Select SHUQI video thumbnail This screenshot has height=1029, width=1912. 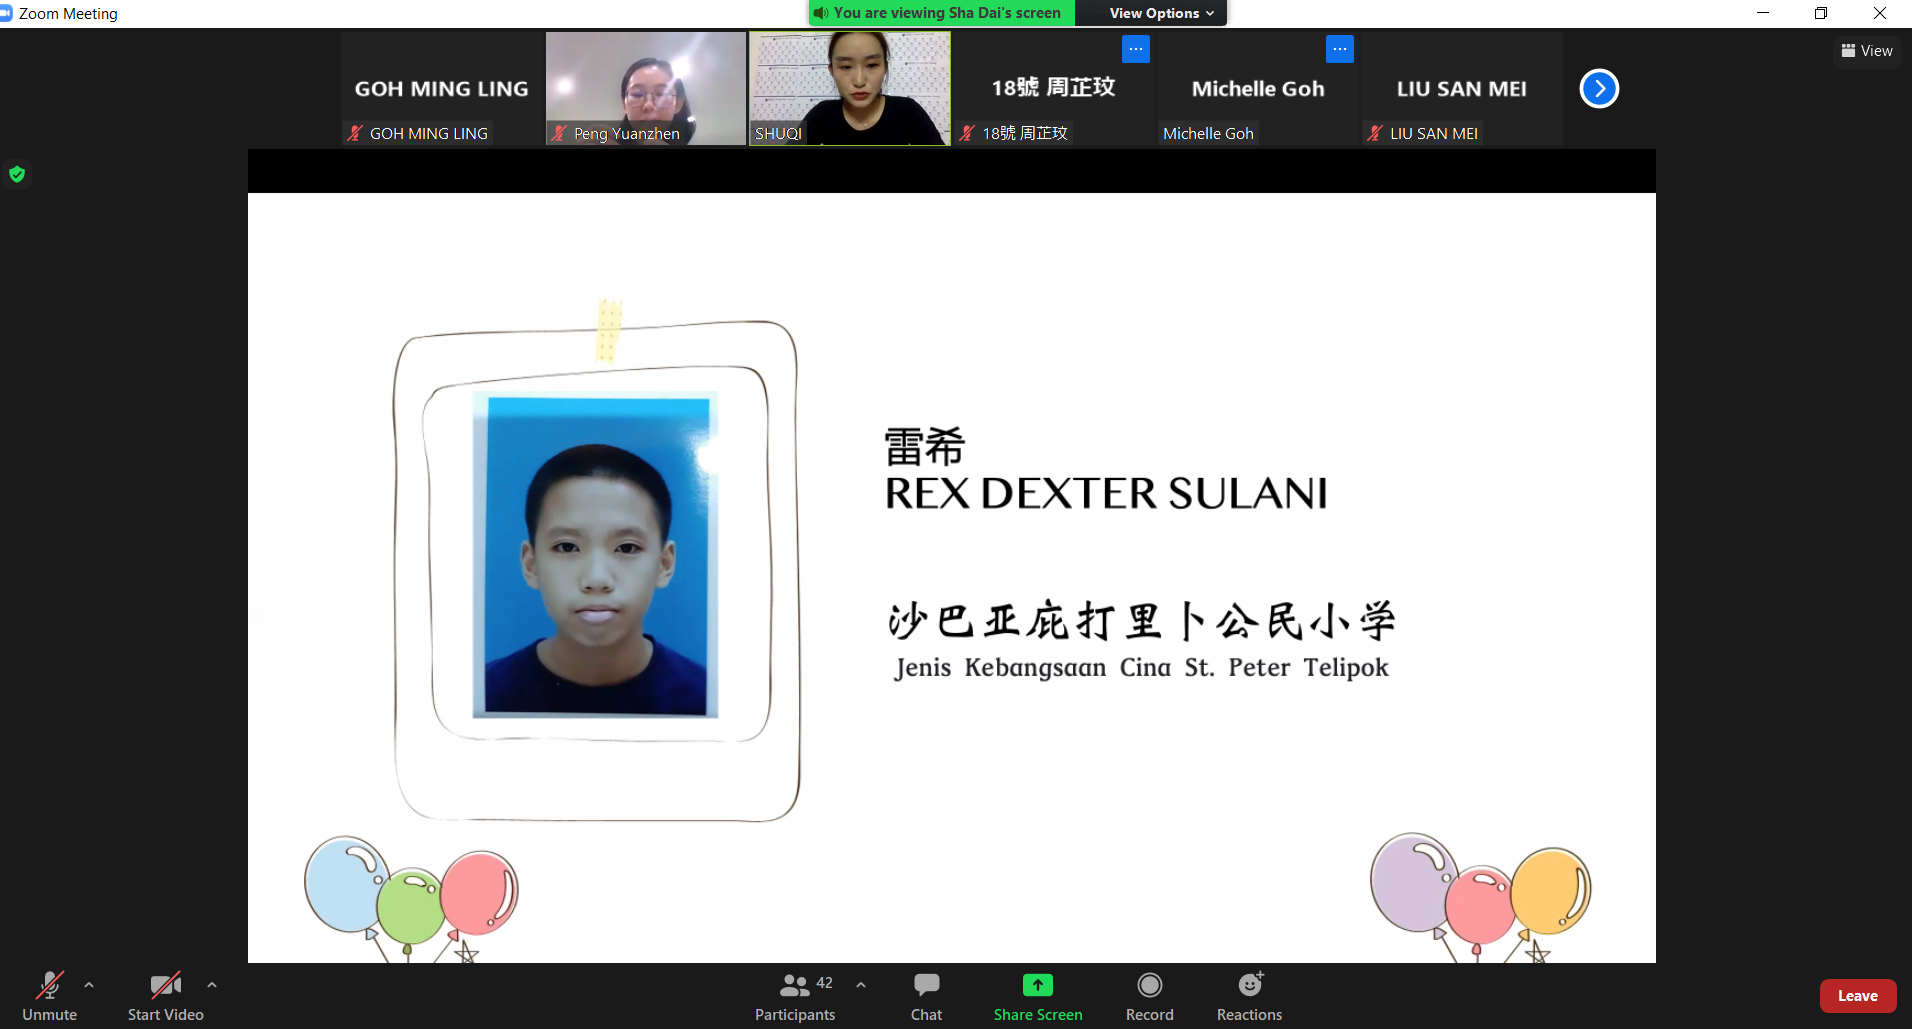[850, 88]
